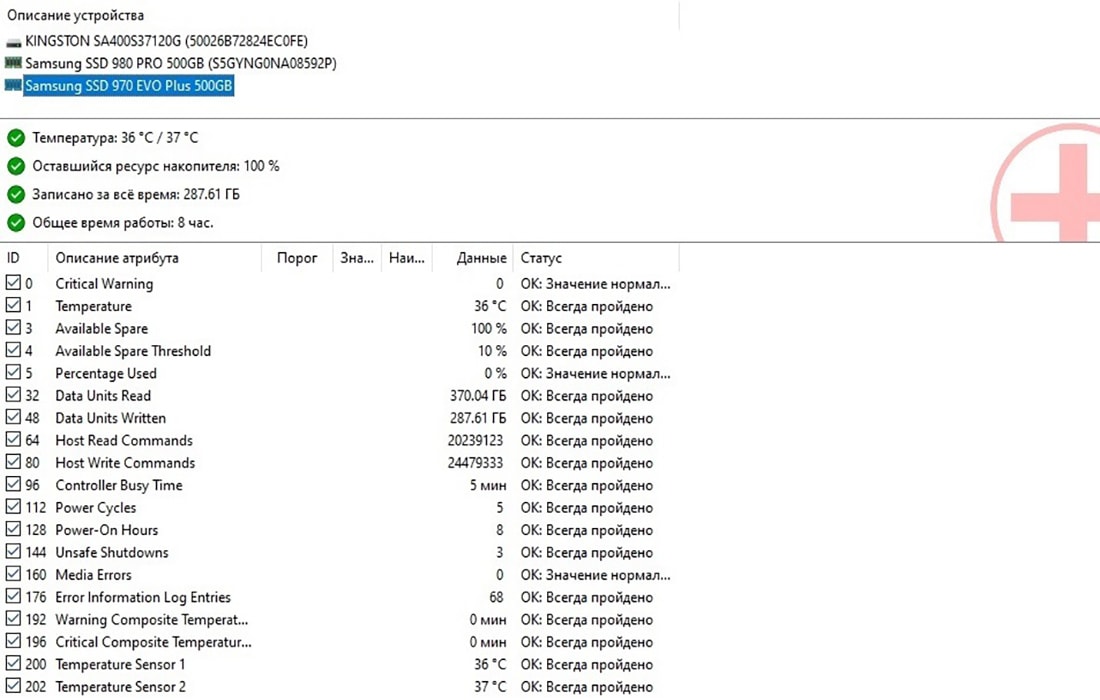Screen dimensions: 1100x700
Task: Click the Unsafe Shutdowns attribute name
Action: coord(112,553)
